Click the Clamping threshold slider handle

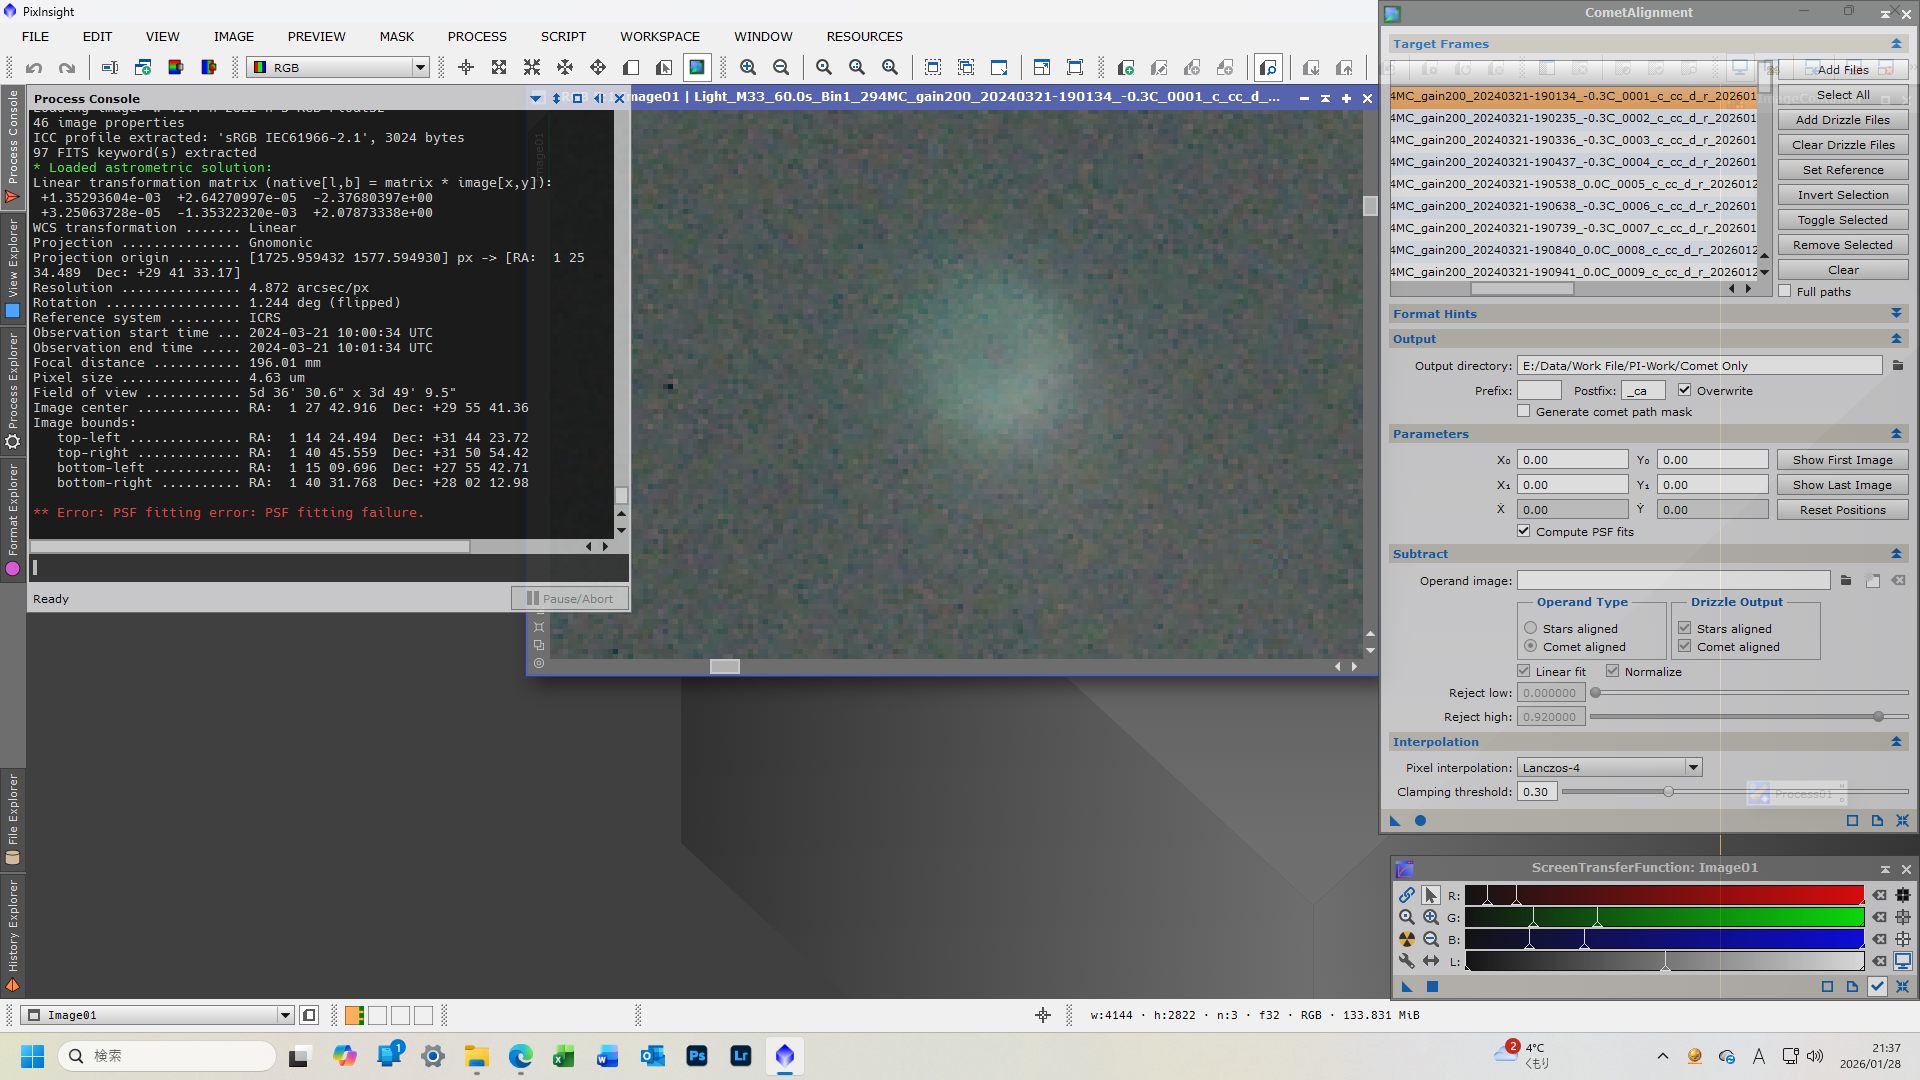1668,792
